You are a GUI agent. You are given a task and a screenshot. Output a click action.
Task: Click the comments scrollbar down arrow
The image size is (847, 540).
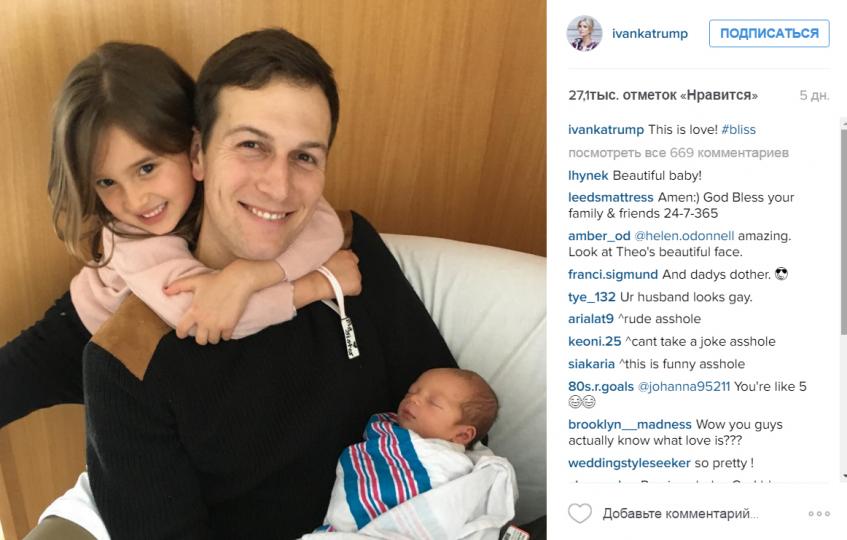click(x=844, y=476)
